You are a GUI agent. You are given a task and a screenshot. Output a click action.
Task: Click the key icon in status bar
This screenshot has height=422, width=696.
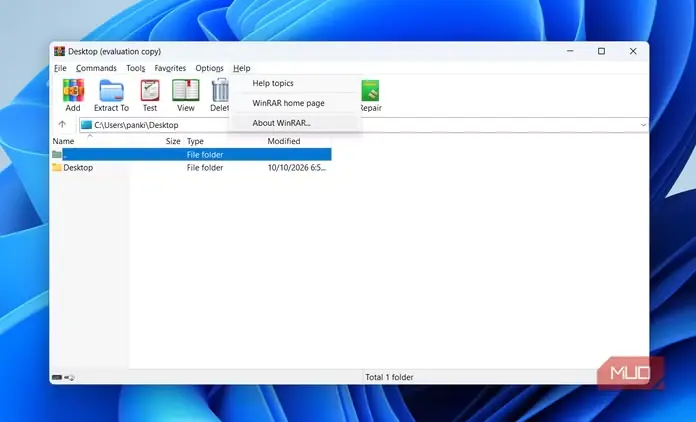[x=70, y=378]
